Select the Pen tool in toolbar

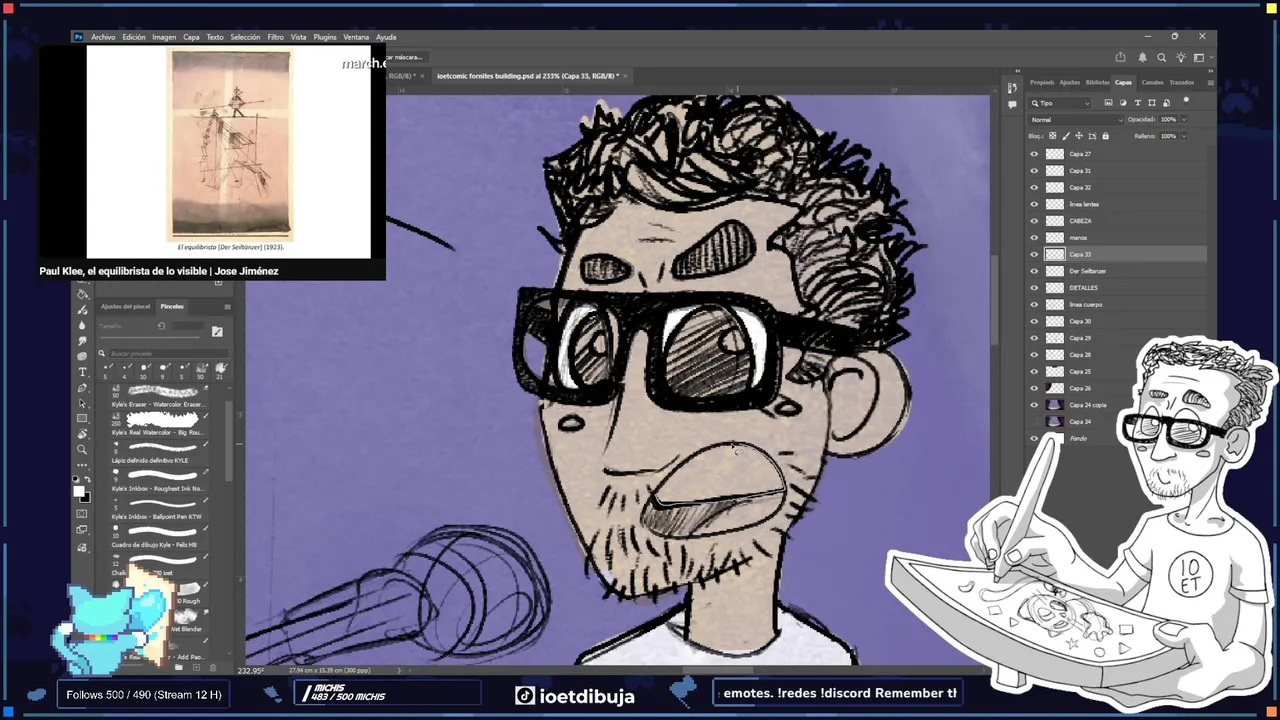[82, 388]
